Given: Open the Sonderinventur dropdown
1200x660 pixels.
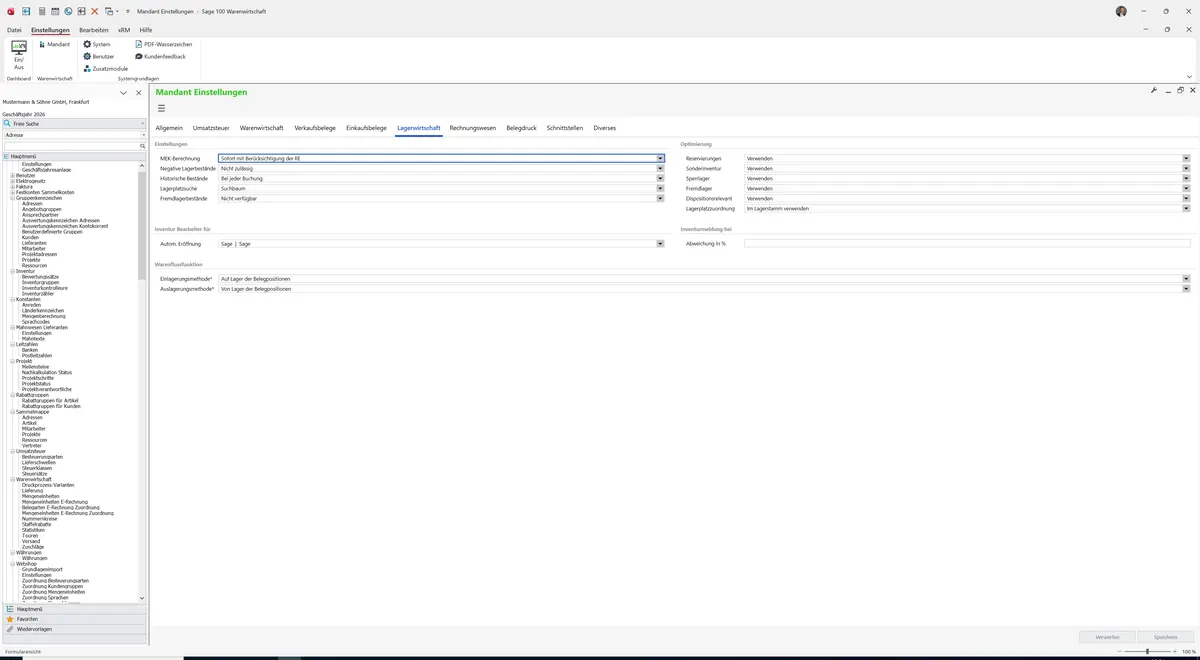Looking at the screenshot, I should (1186, 168).
